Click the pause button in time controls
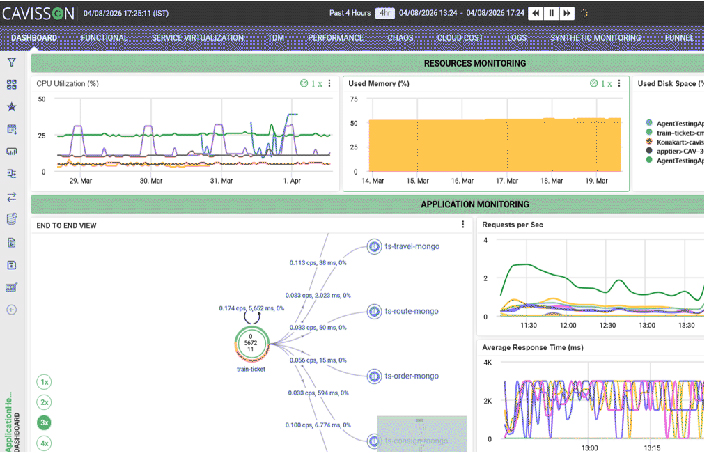 point(551,13)
